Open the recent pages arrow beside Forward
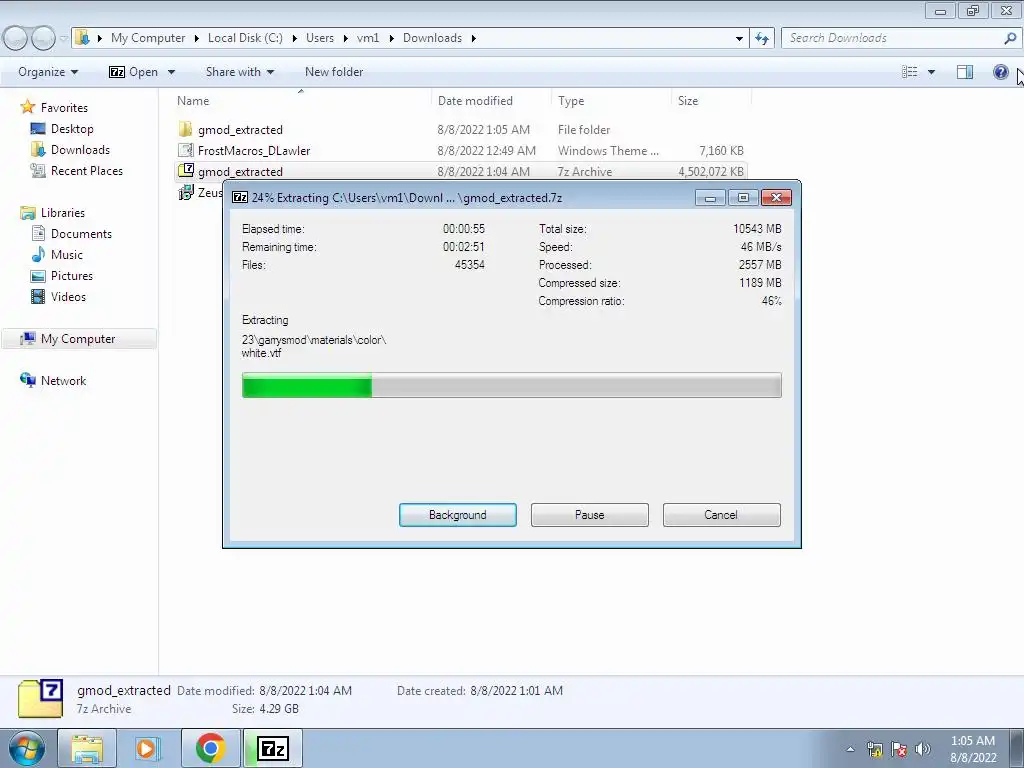 tap(63, 39)
